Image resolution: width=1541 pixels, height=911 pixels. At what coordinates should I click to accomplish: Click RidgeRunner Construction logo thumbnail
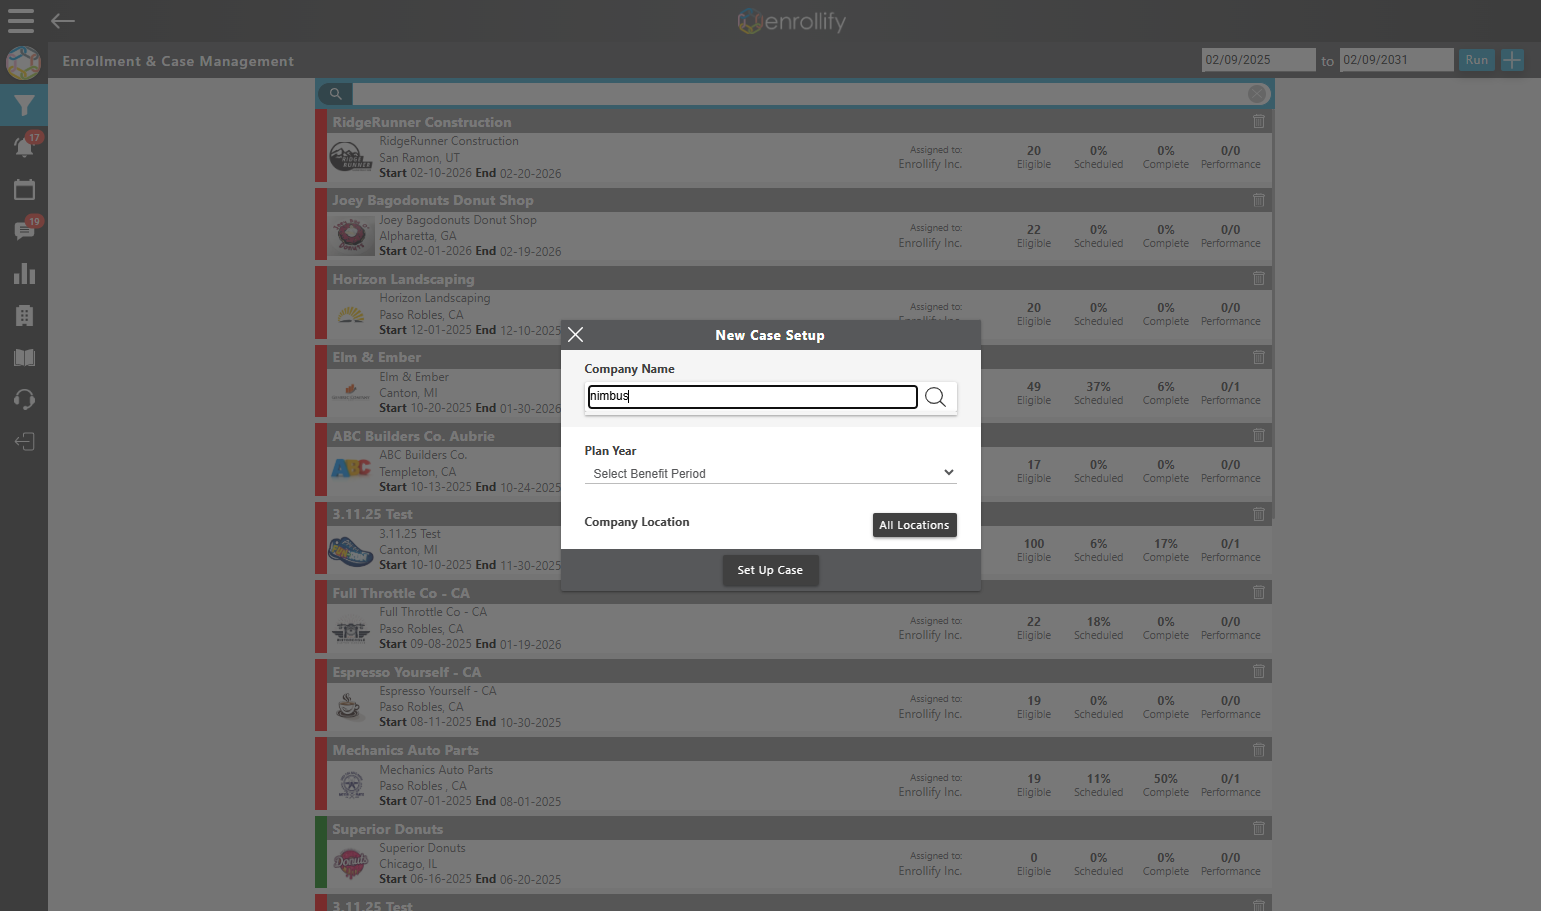tap(351, 157)
